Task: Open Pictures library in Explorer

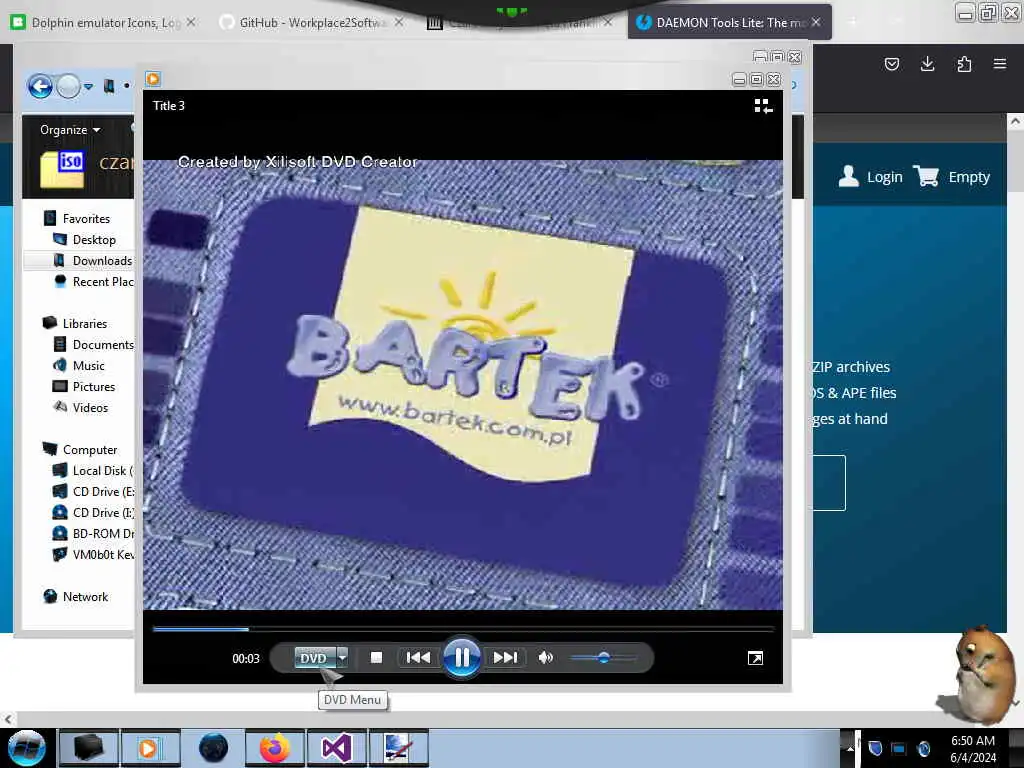Action: point(93,387)
